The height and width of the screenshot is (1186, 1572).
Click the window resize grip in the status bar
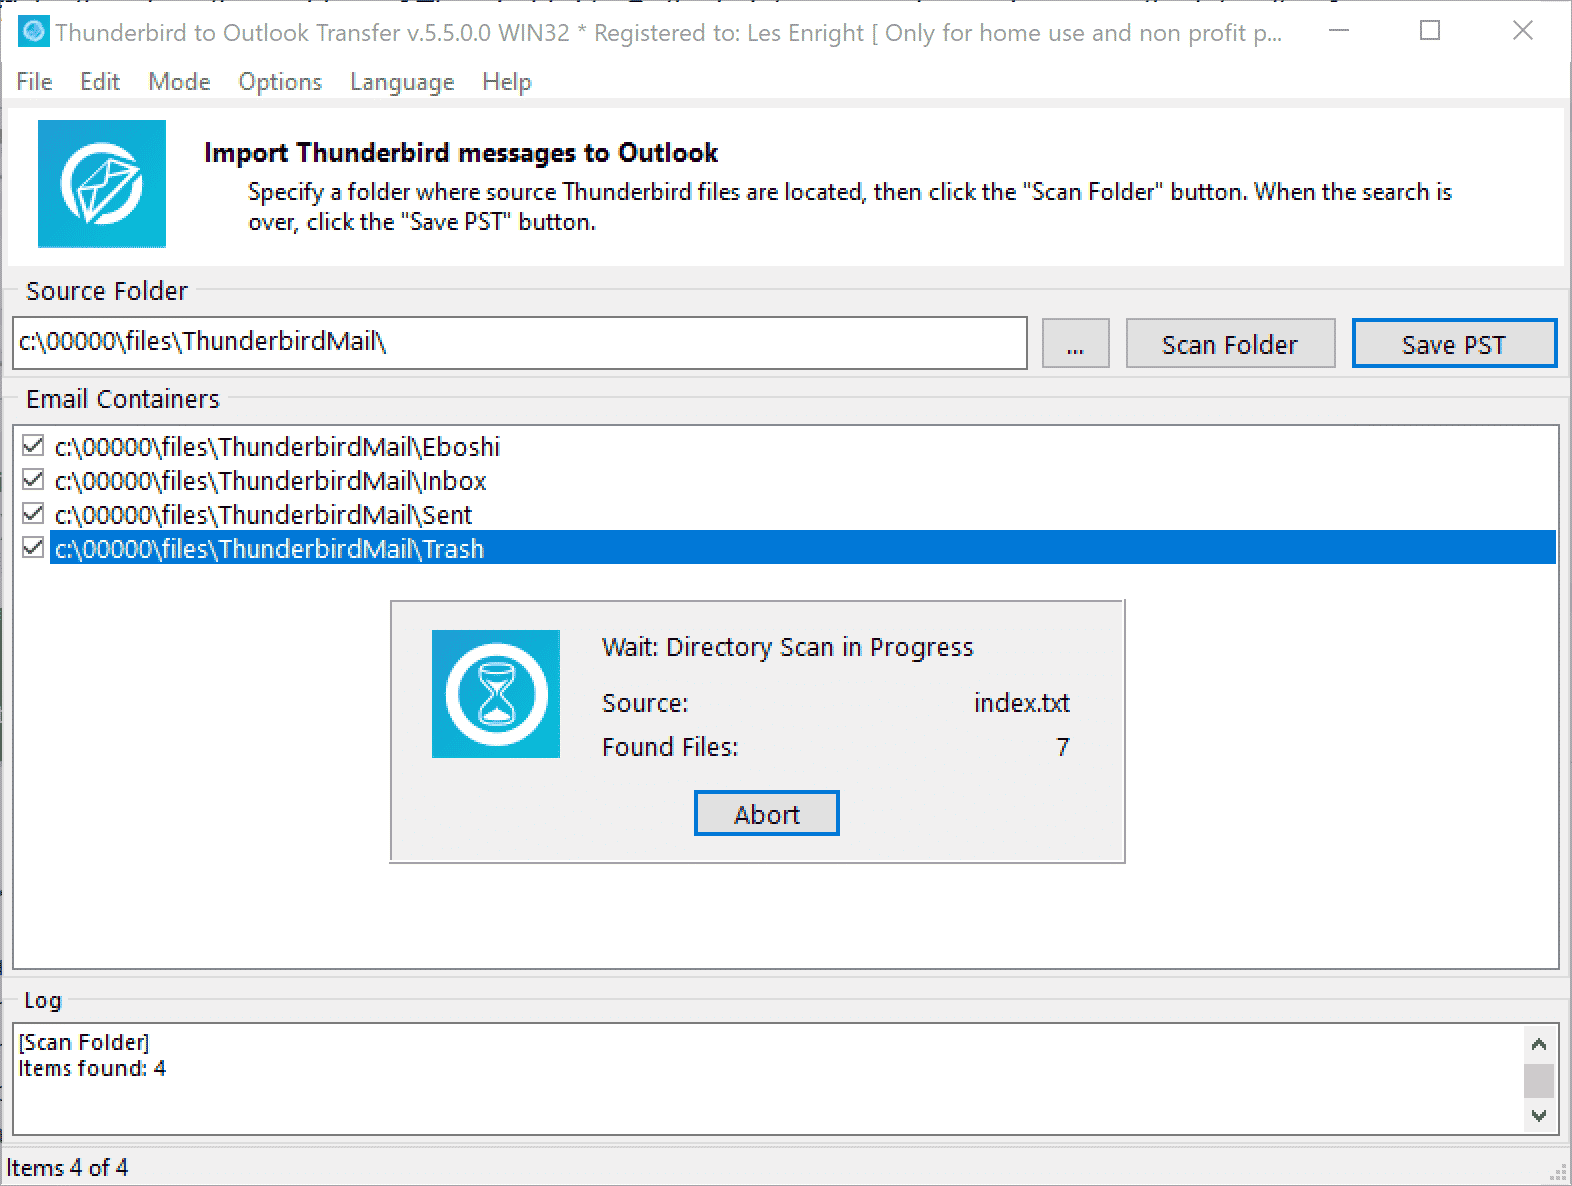(x=1560, y=1174)
